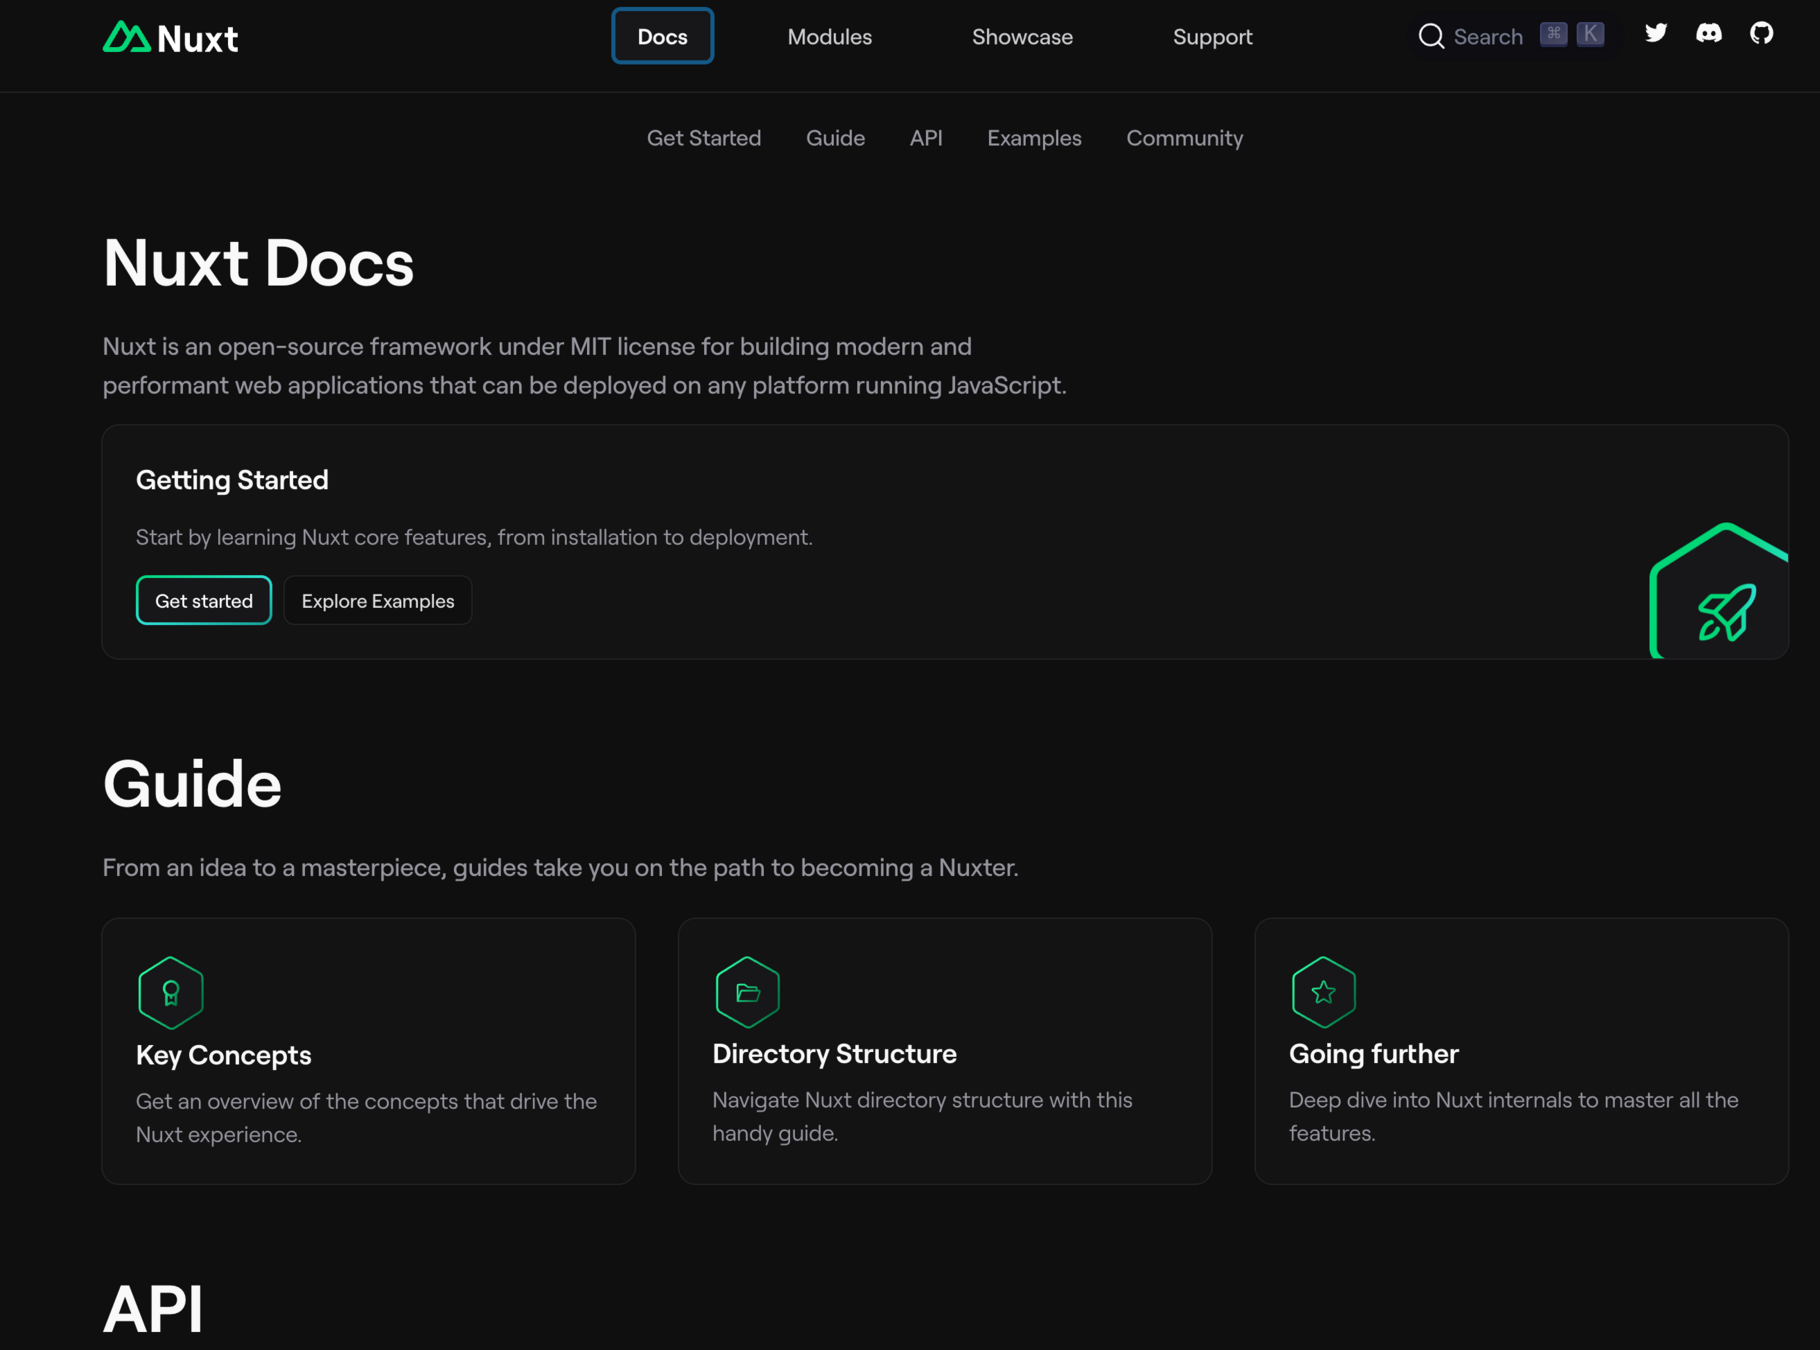Open the Support nav item
This screenshot has width=1820, height=1350.
click(x=1212, y=37)
